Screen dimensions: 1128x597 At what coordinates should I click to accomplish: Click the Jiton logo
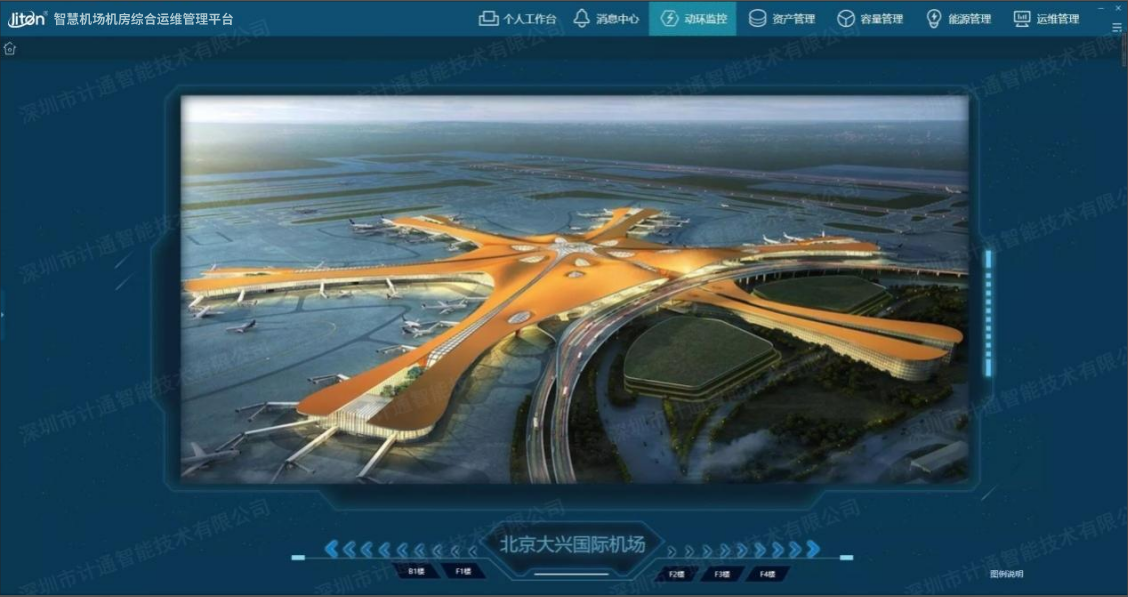tap(27, 19)
